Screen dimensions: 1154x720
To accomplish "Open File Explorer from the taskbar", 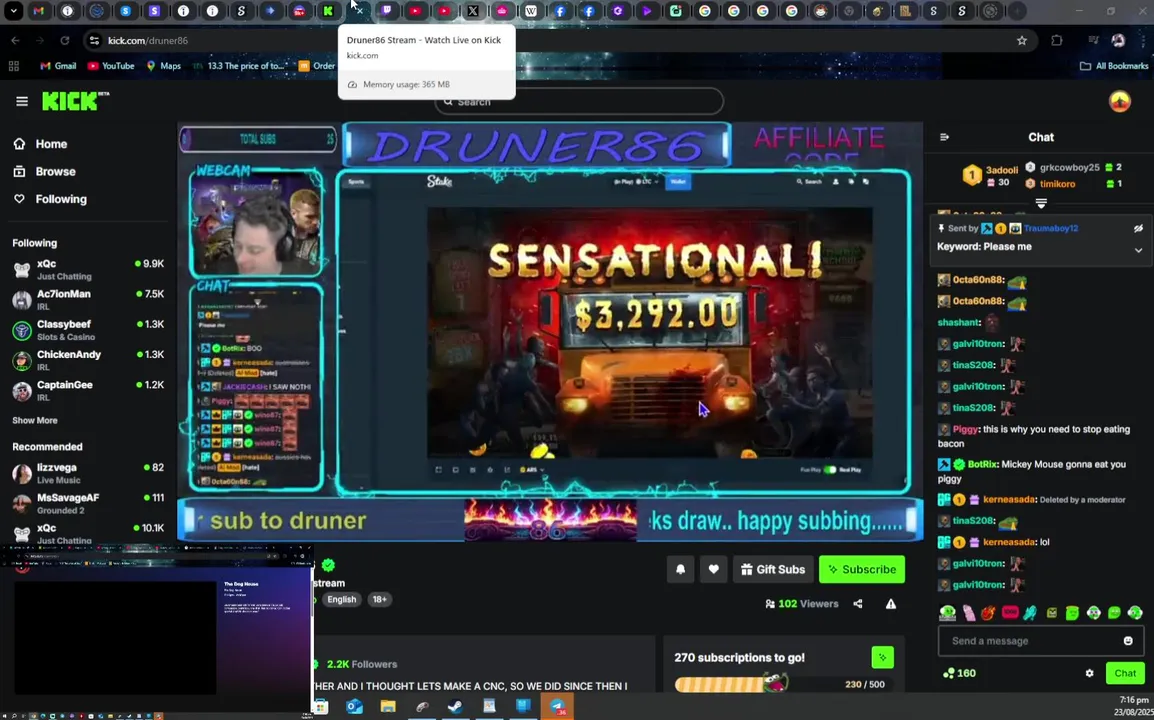I will click(388, 706).
